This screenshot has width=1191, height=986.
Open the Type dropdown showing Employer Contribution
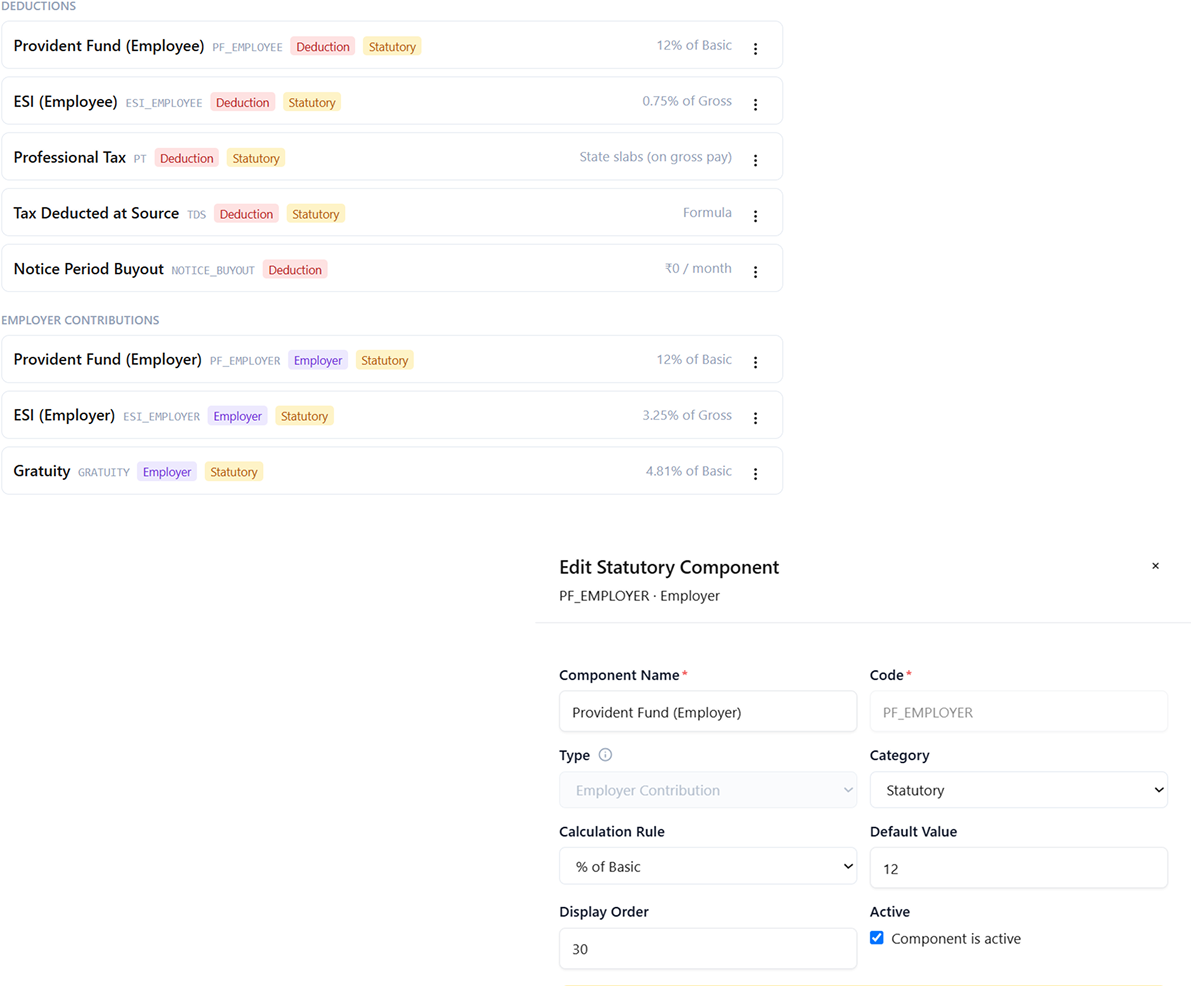708,790
